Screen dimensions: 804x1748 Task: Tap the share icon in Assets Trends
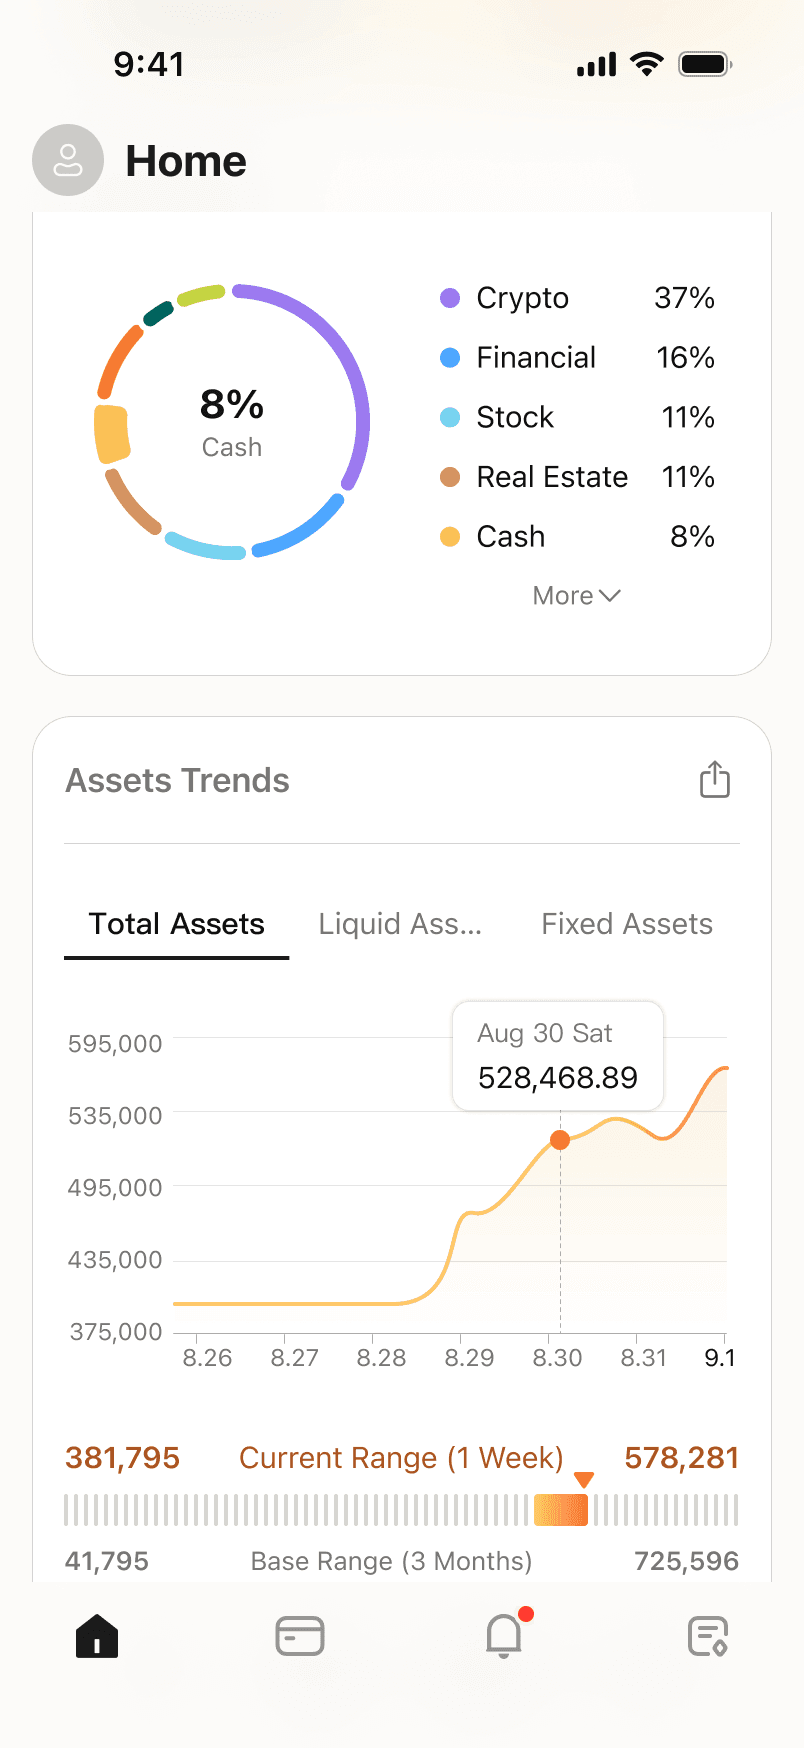tap(714, 780)
